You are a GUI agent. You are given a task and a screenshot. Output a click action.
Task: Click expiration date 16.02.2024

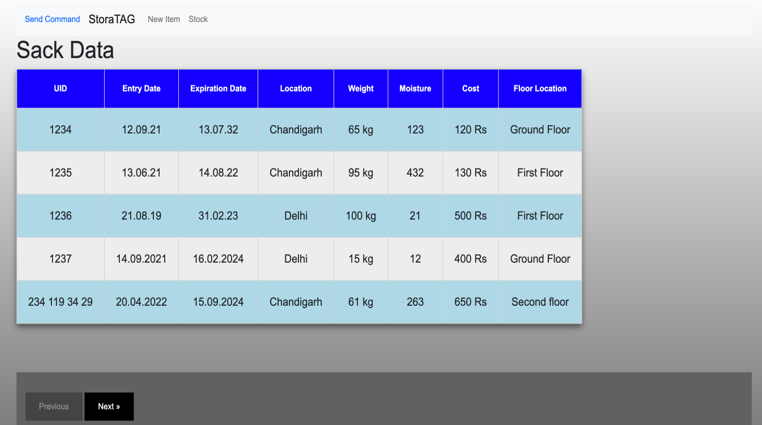[x=218, y=259]
